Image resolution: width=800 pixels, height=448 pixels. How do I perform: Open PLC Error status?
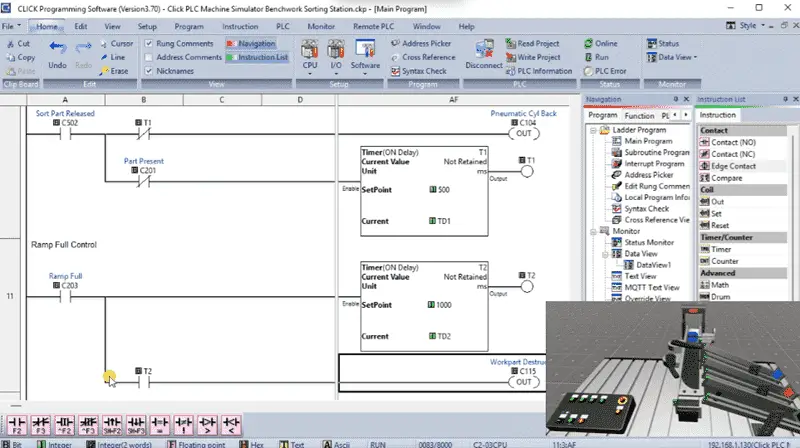click(x=605, y=71)
